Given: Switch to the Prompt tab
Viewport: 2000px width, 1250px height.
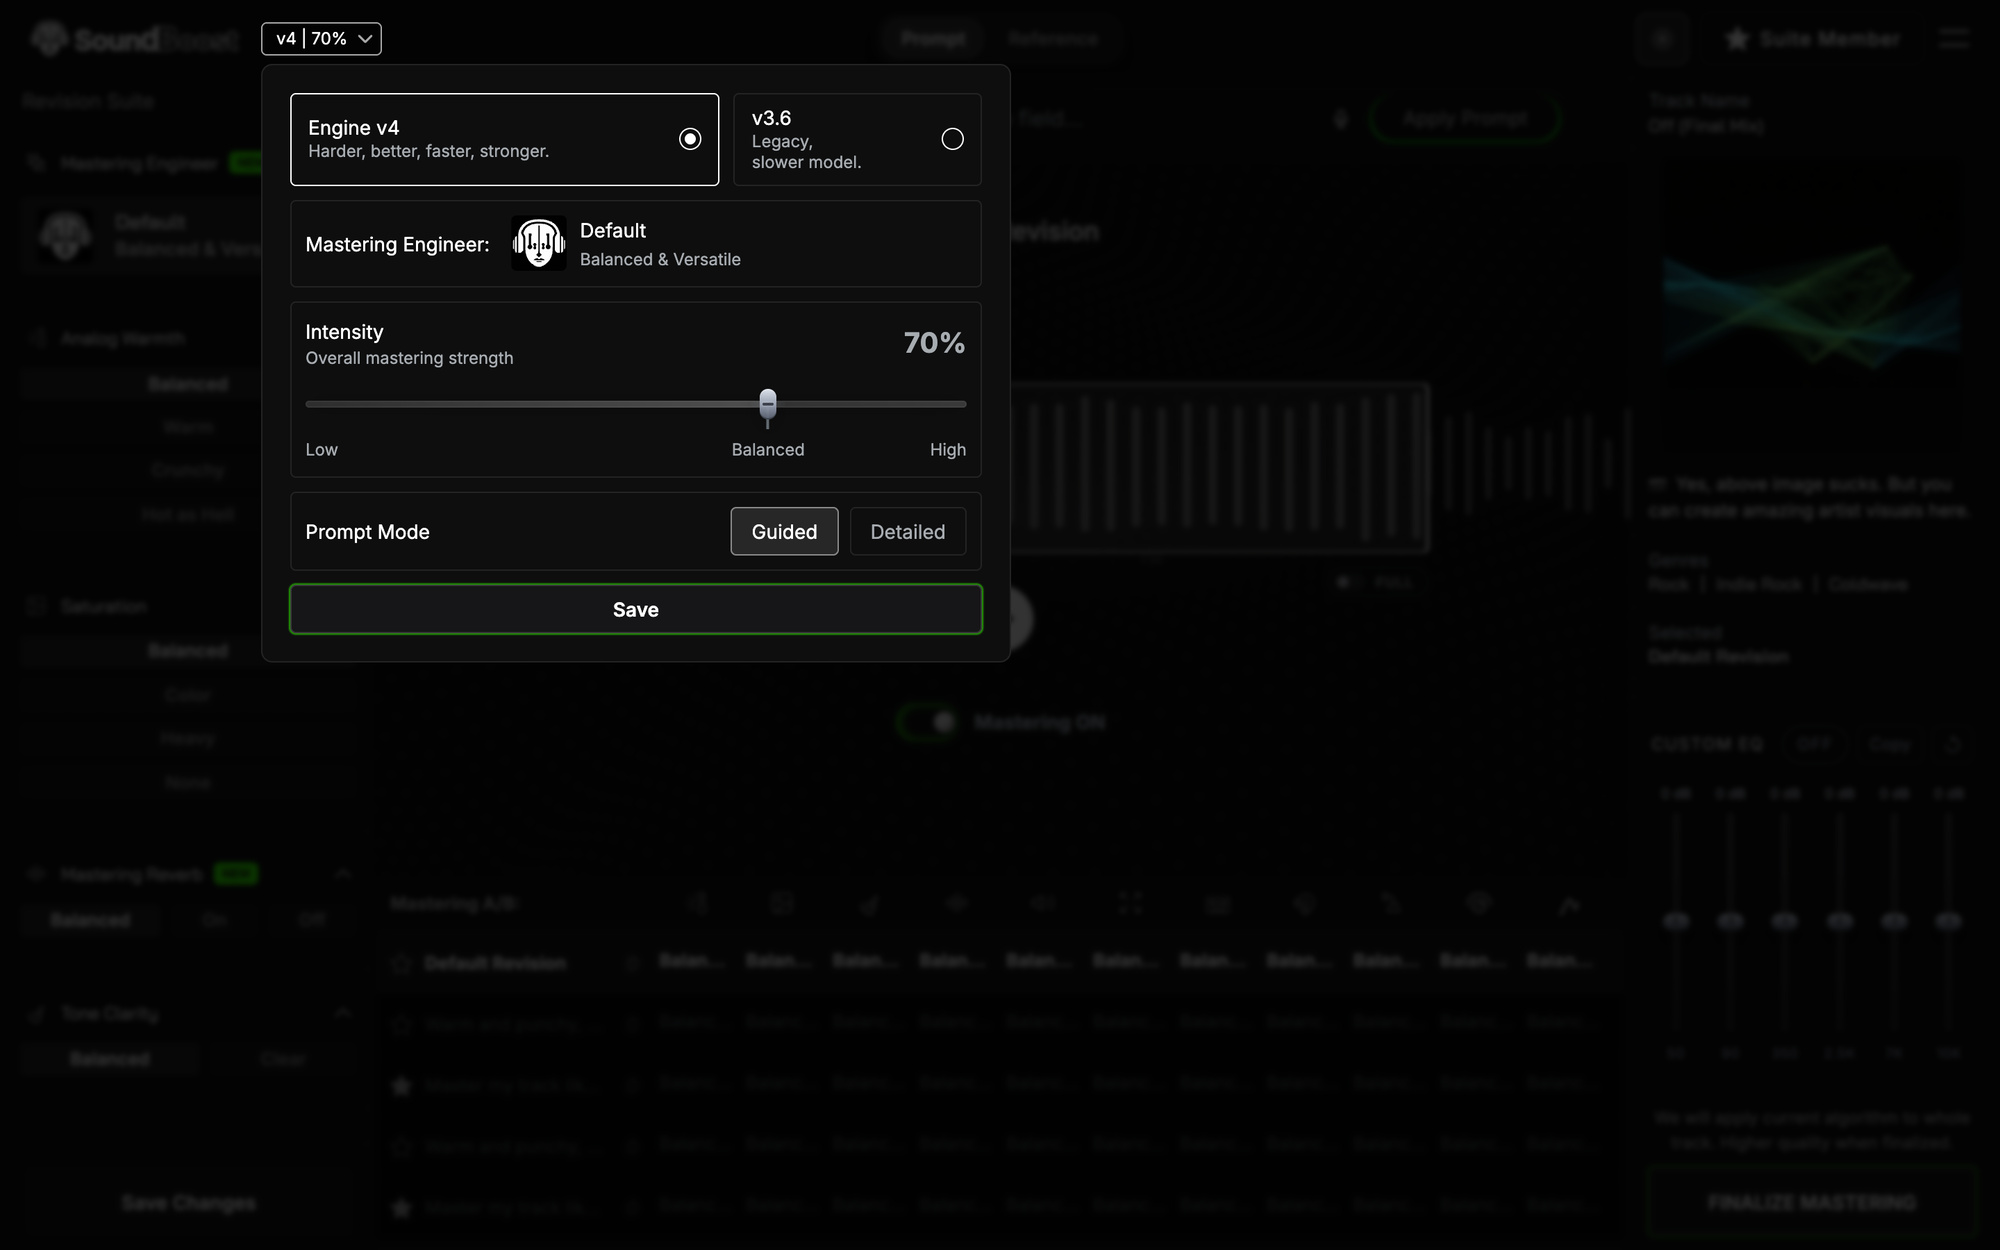Looking at the screenshot, I should point(933,39).
